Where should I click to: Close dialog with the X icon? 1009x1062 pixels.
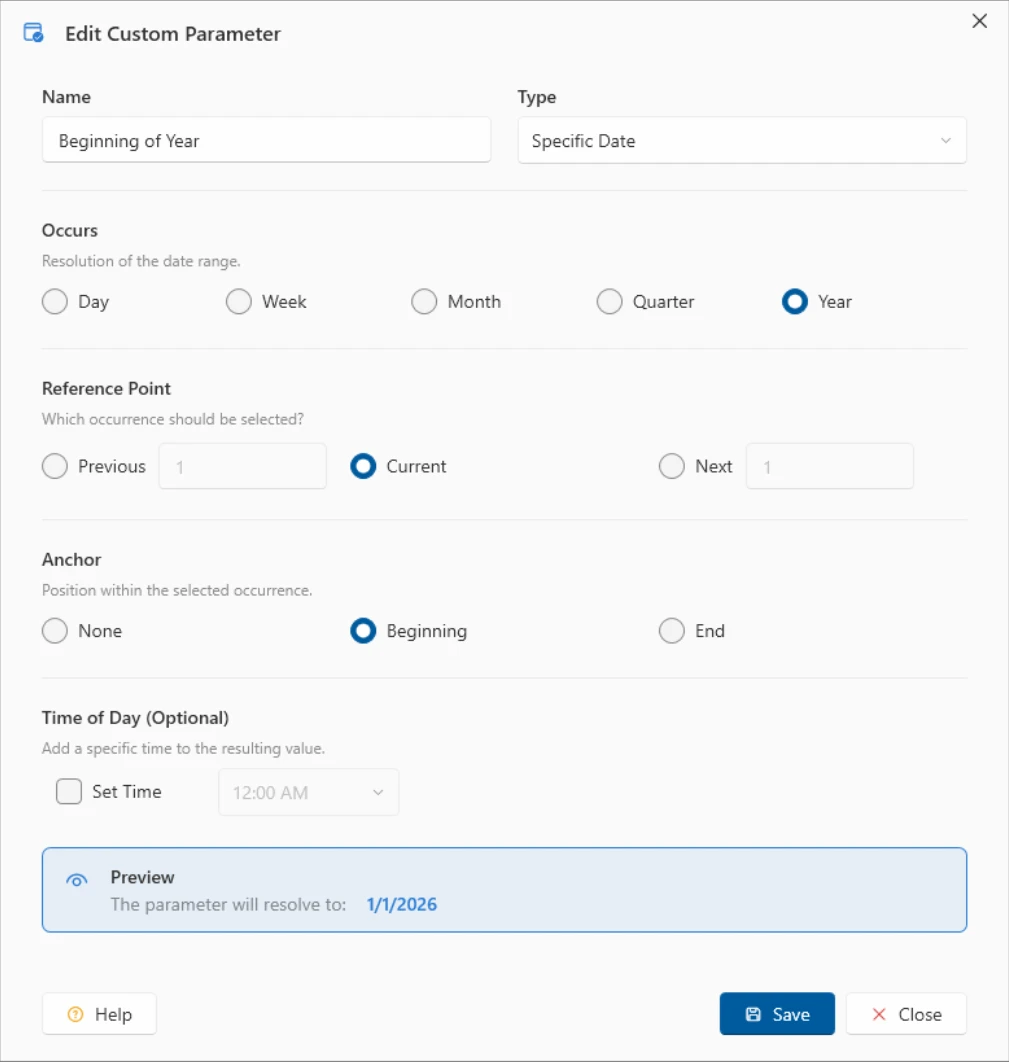(x=979, y=21)
